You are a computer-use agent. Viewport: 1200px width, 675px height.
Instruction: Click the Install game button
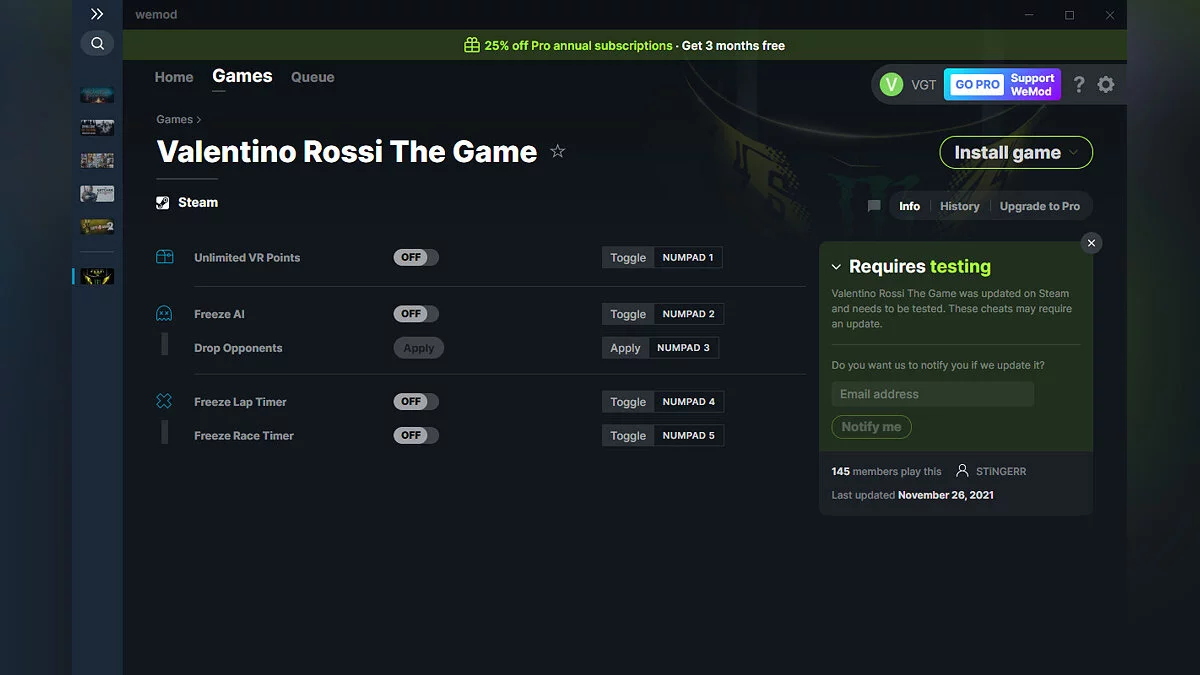1016,153
